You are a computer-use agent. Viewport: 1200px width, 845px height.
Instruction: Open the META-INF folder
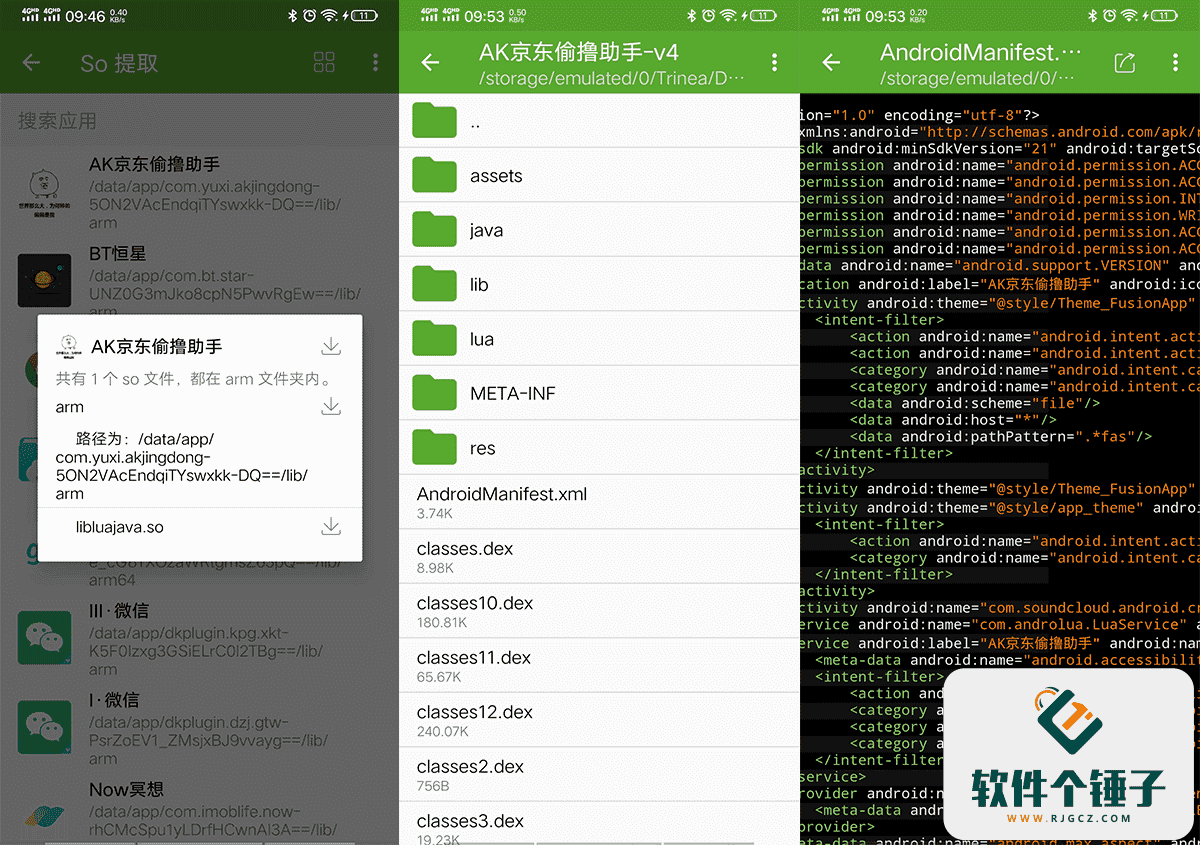pos(599,394)
